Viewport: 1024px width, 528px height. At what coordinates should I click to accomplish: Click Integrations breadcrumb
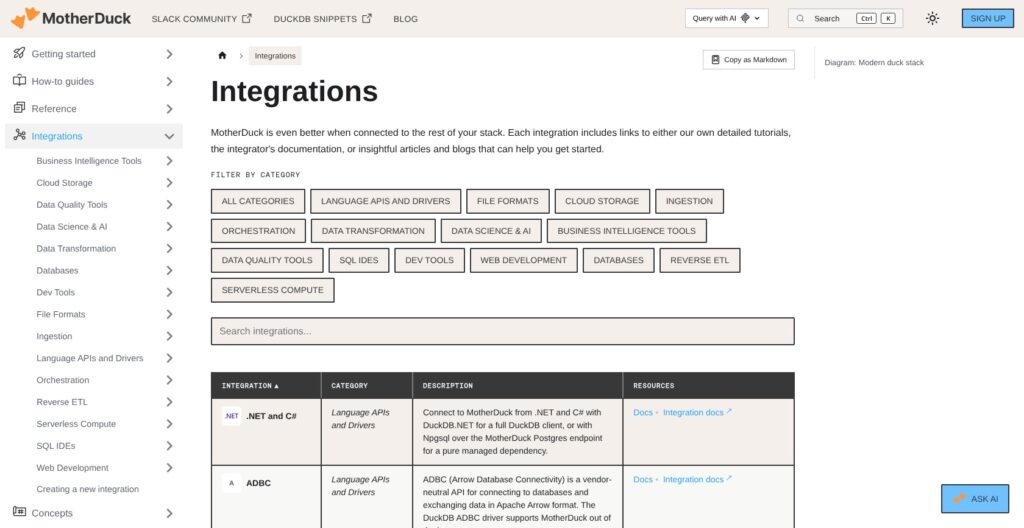coord(275,56)
